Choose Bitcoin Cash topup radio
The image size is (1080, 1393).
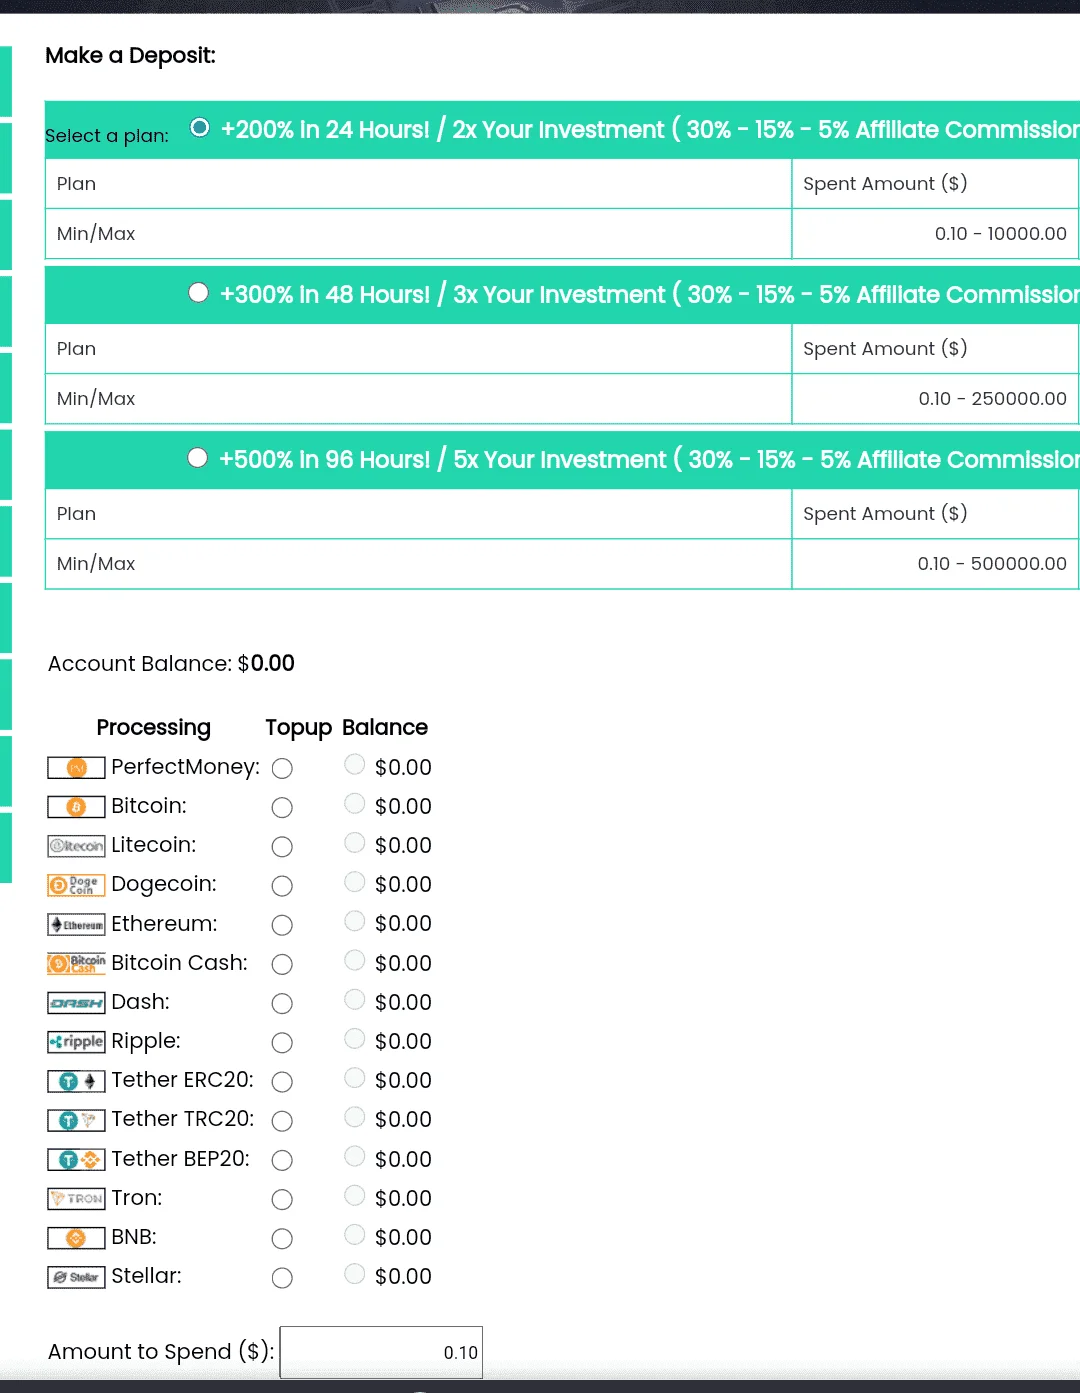[282, 964]
